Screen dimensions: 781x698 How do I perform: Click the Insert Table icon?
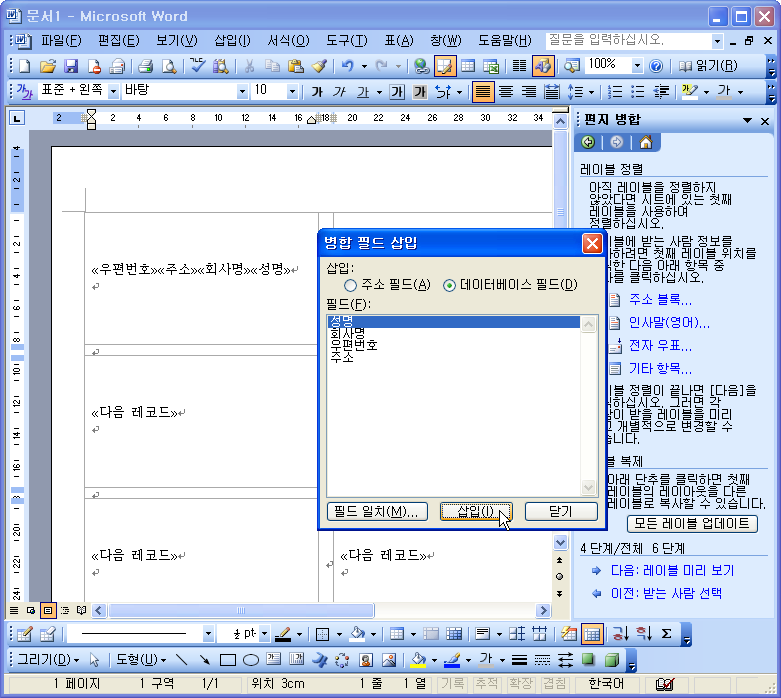[x=468, y=66]
